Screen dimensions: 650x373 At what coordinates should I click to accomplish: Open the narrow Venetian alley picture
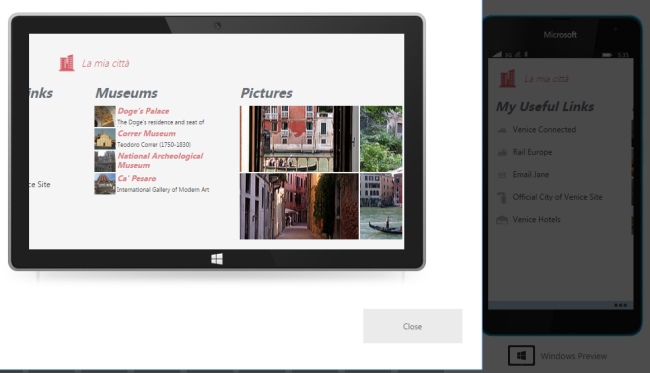299,206
